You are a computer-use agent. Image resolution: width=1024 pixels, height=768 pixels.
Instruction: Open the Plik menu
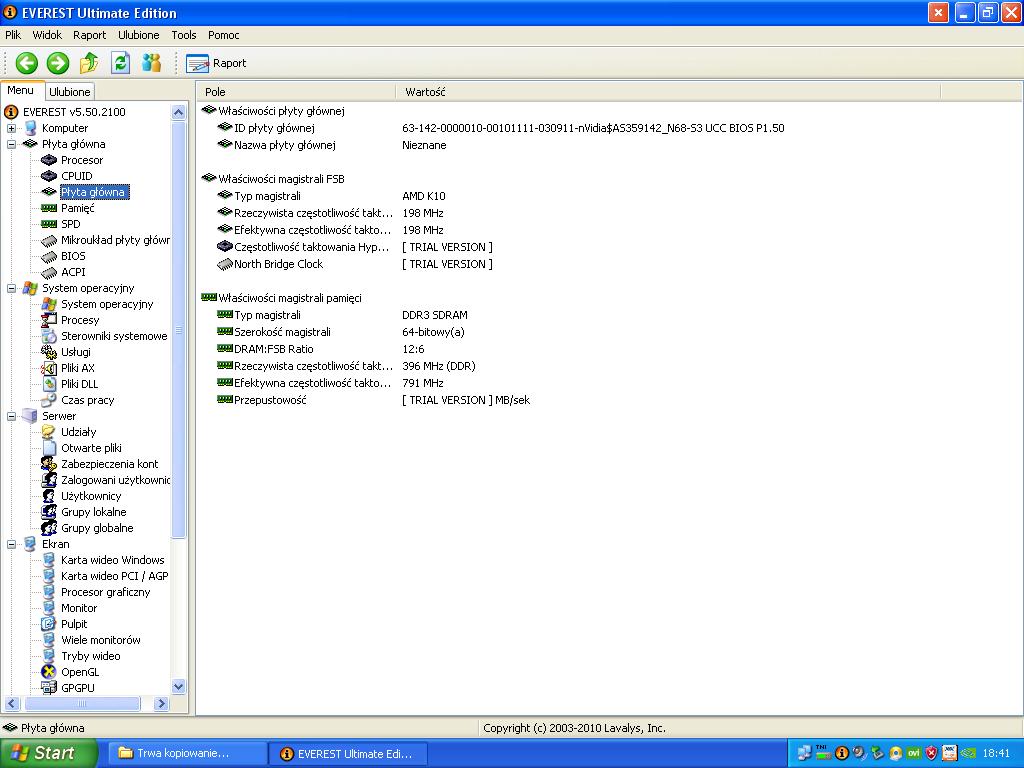point(13,35)
